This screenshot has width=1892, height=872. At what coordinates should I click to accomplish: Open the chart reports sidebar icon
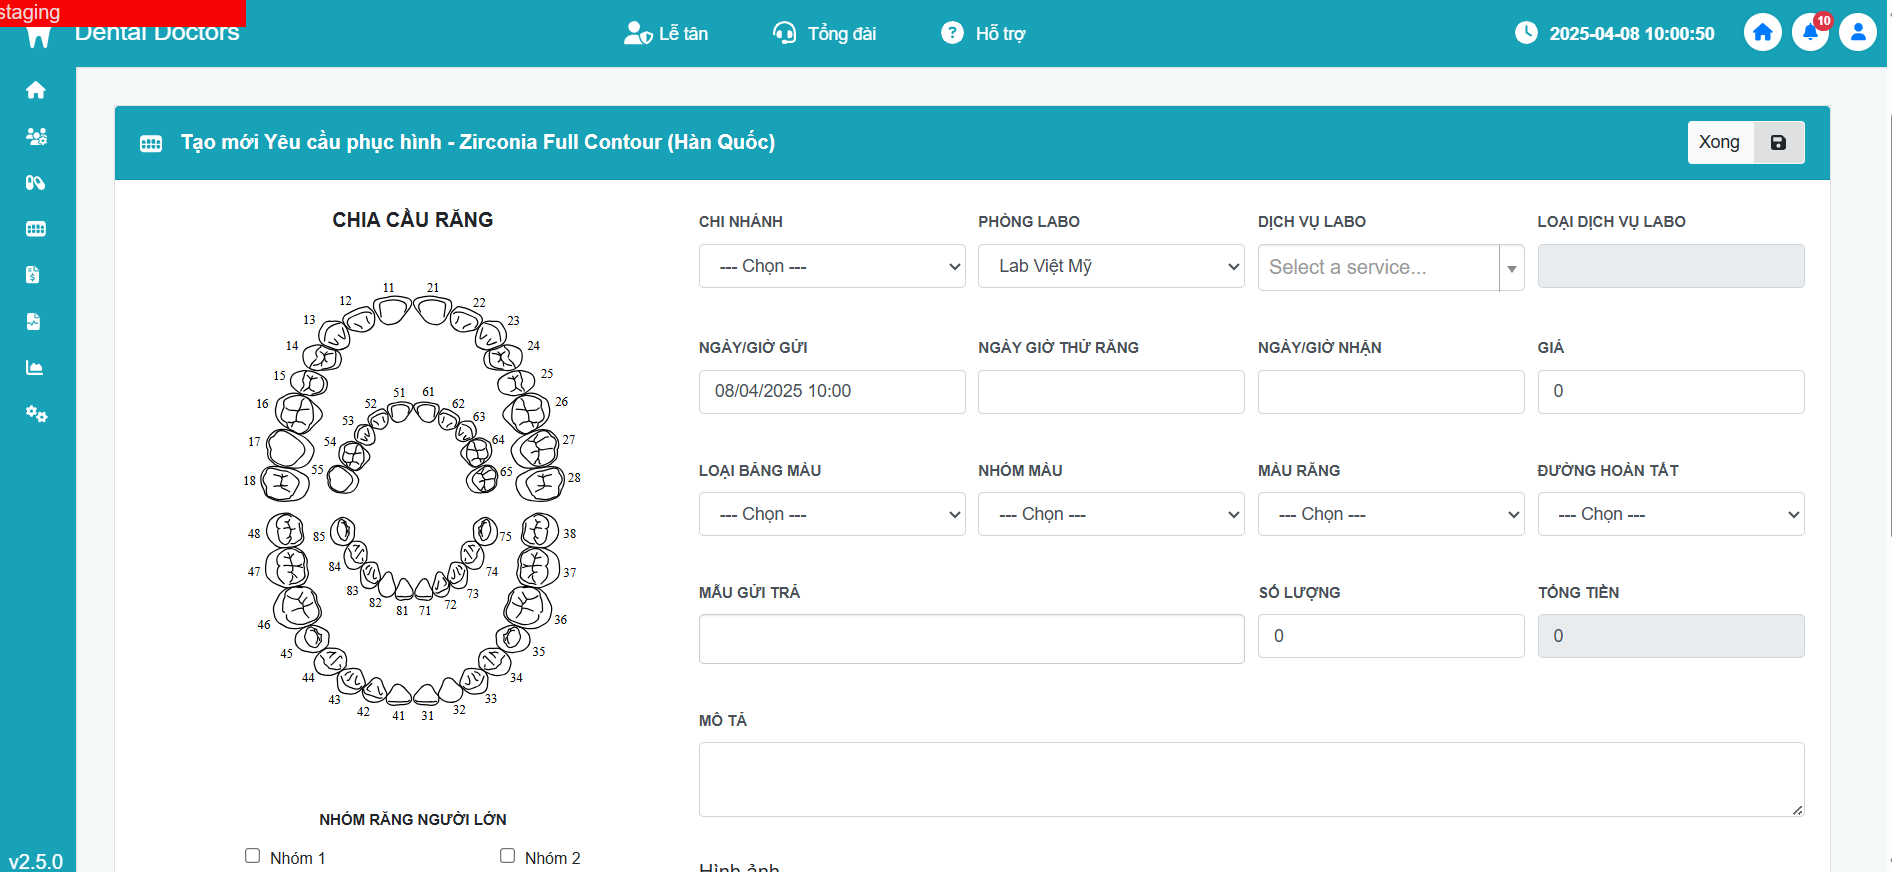[35, 368]
